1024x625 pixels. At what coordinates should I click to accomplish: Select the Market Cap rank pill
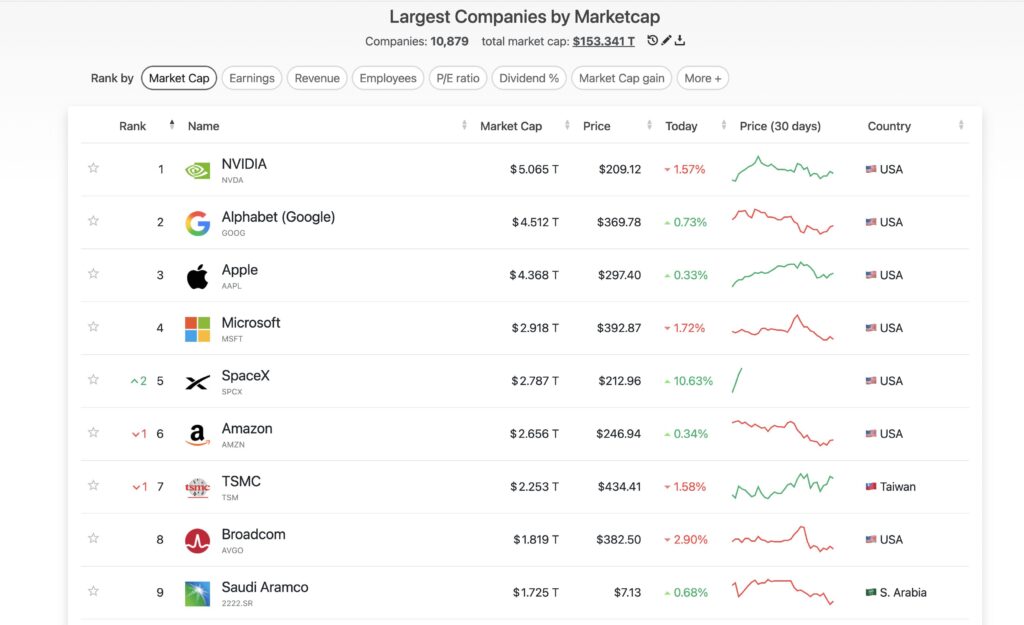coord(179,78)
